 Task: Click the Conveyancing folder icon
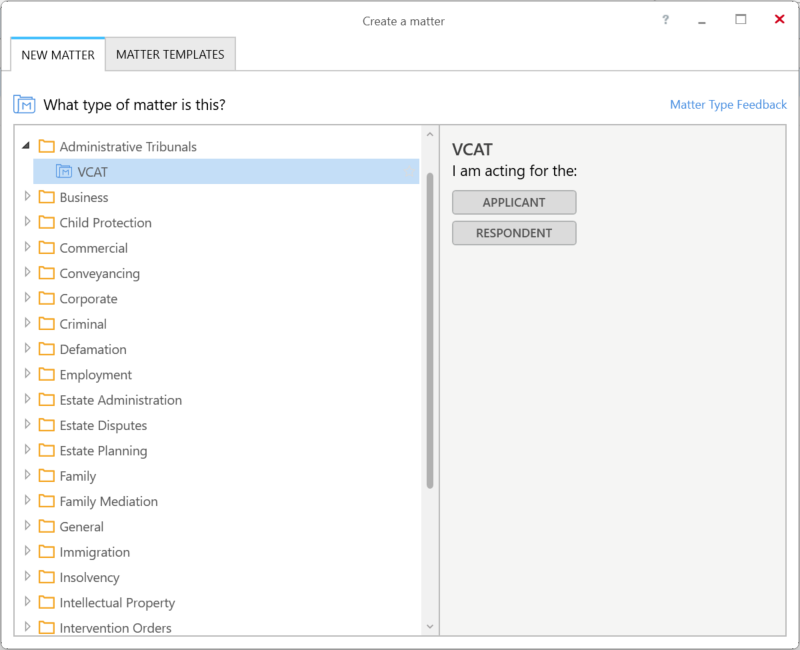46,273
